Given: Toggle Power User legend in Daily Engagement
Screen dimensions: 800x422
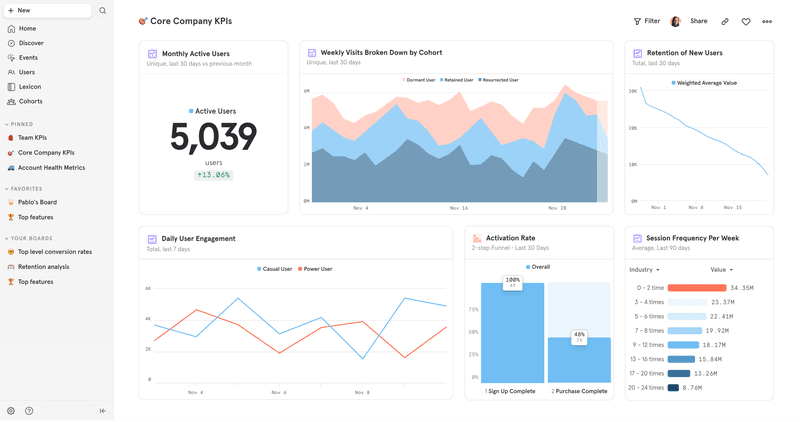Looking at the screenshot, I should click(x=314, y=269).
